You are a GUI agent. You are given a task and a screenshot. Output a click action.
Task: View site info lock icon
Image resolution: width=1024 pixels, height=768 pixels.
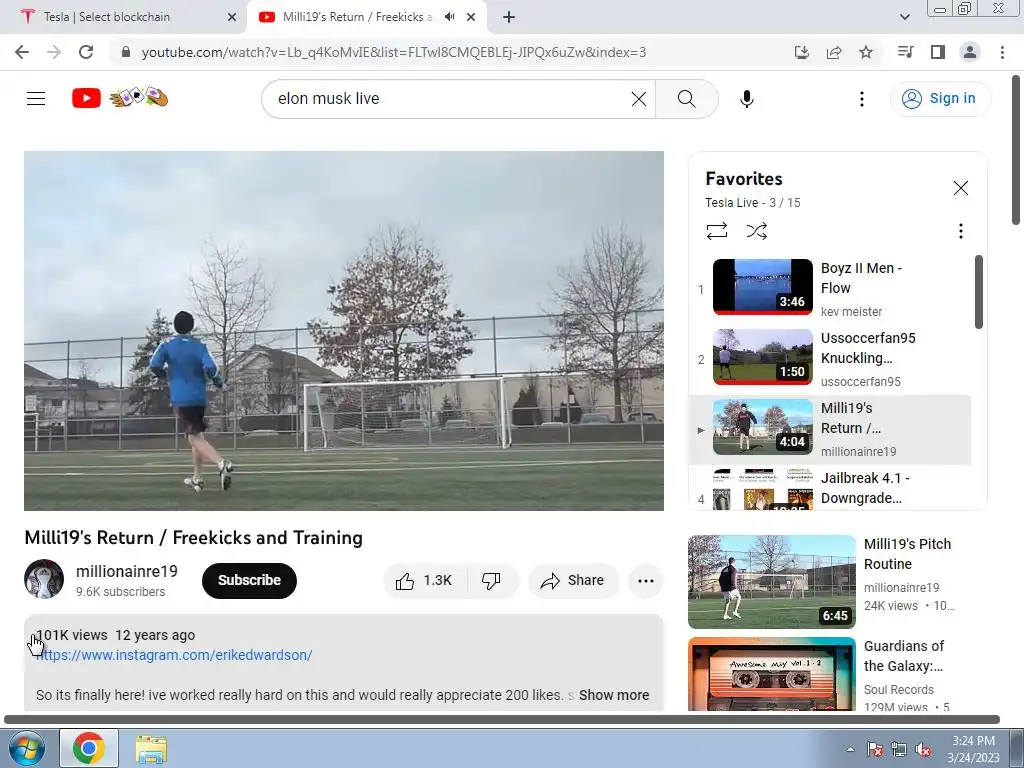pyautogui.click(x=126, y=52)
